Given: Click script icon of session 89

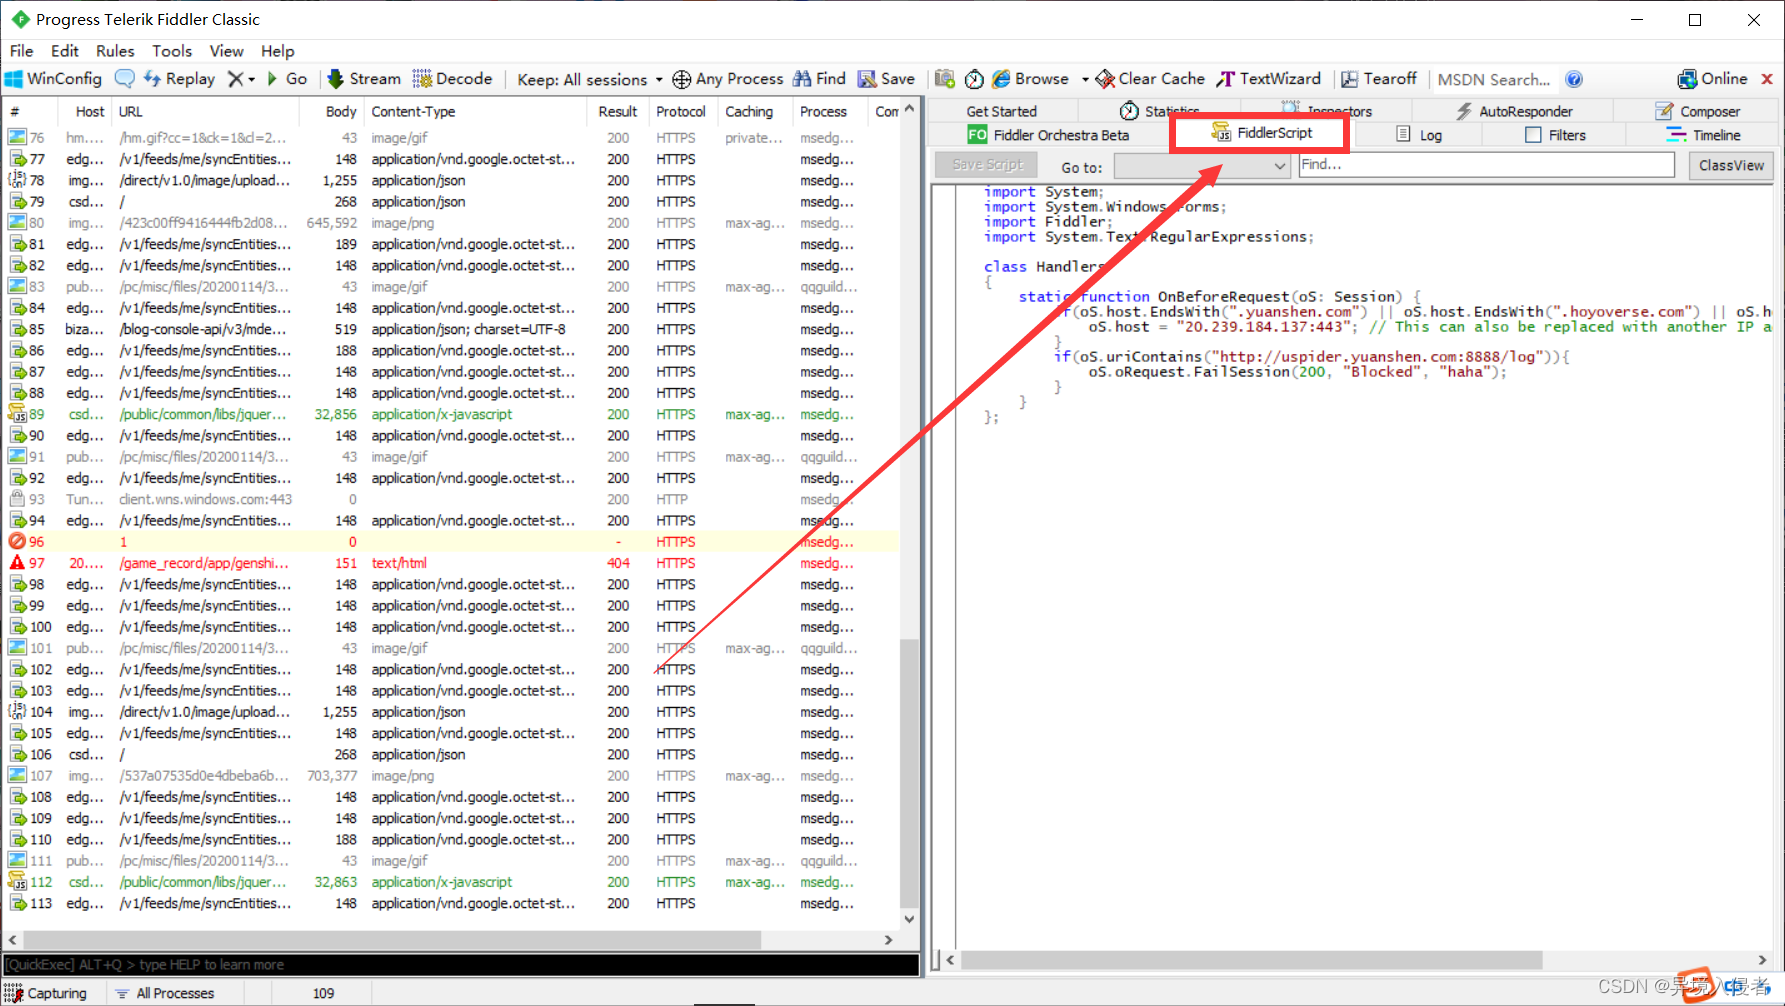Looking at the screenshot, I should tap(17, 414).
